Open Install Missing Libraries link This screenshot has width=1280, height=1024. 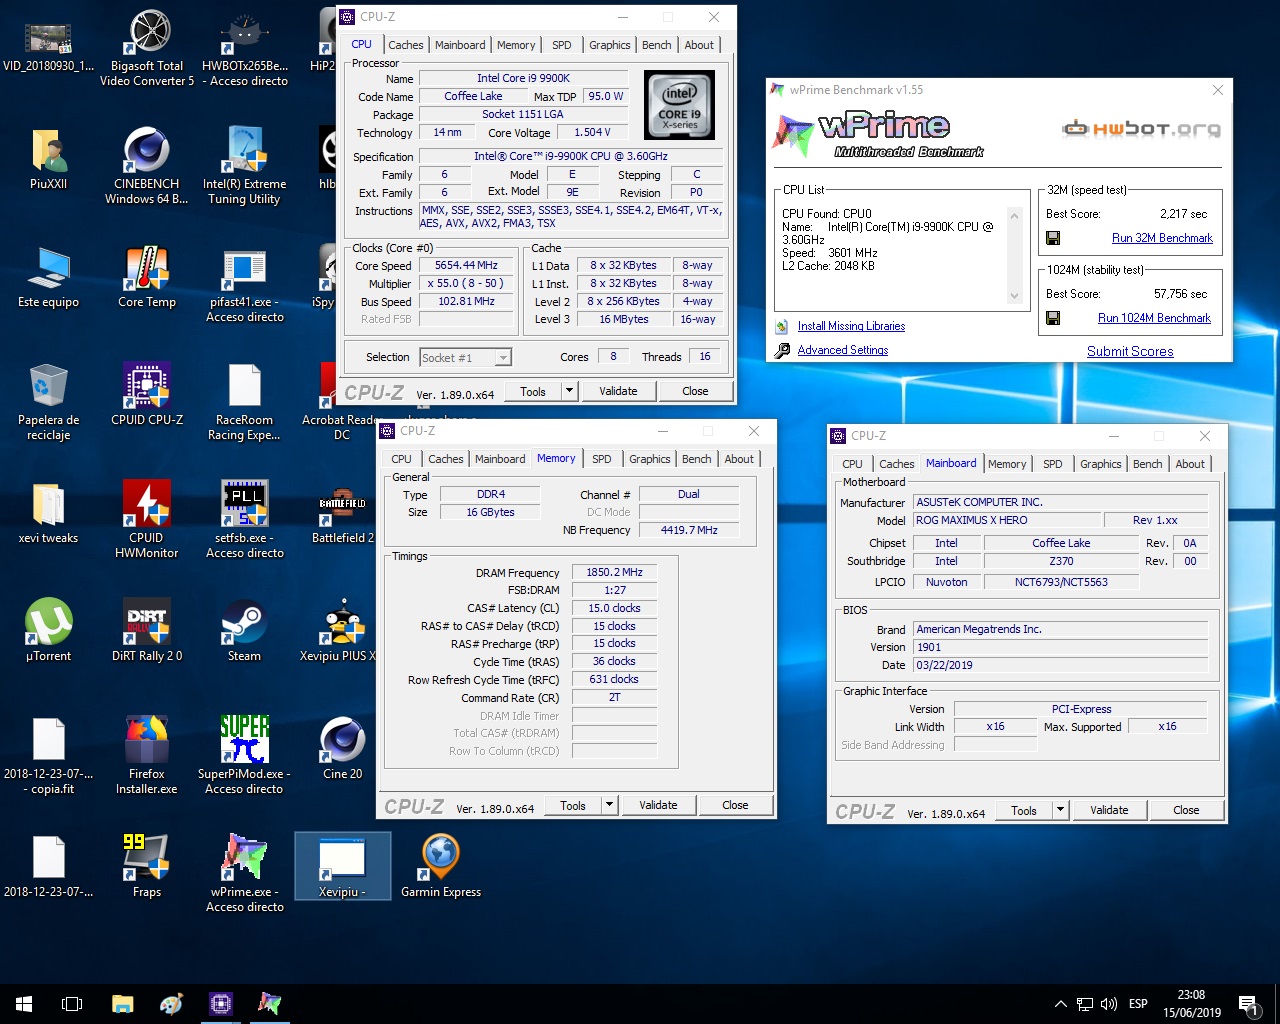pos(851,326)
